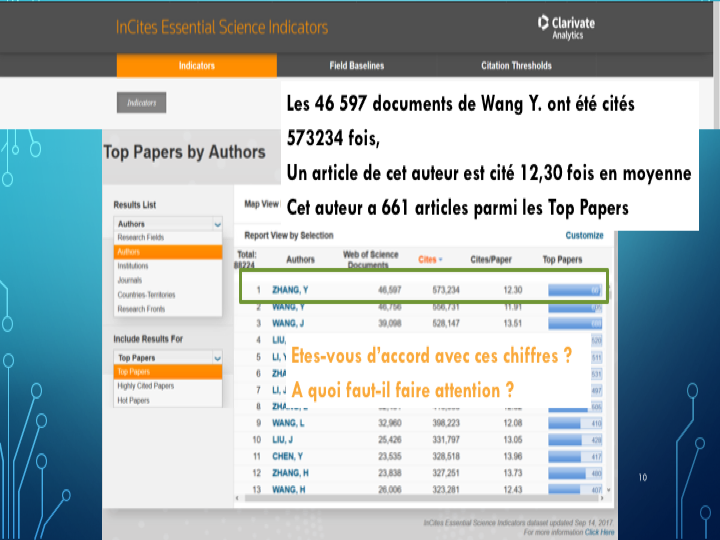Screen dimensions: 720x540
Task: Click the Customize link
Action: [x=584, y=235]
